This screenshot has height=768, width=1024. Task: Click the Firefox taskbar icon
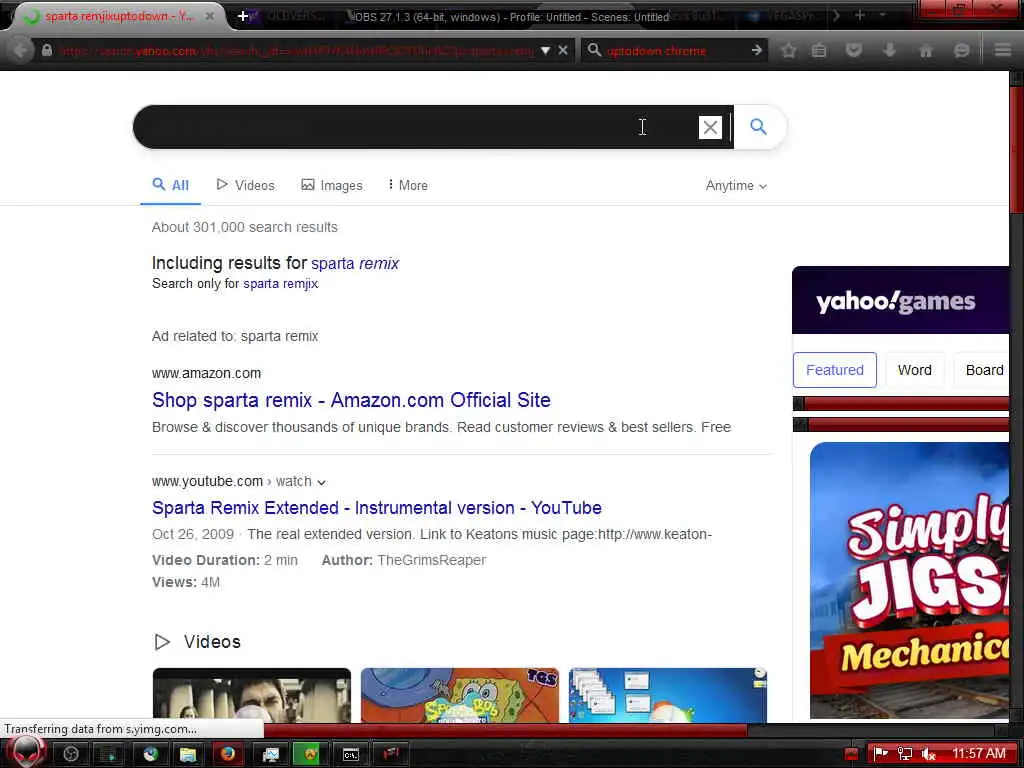pyautogui.click(x=227, y=754)
